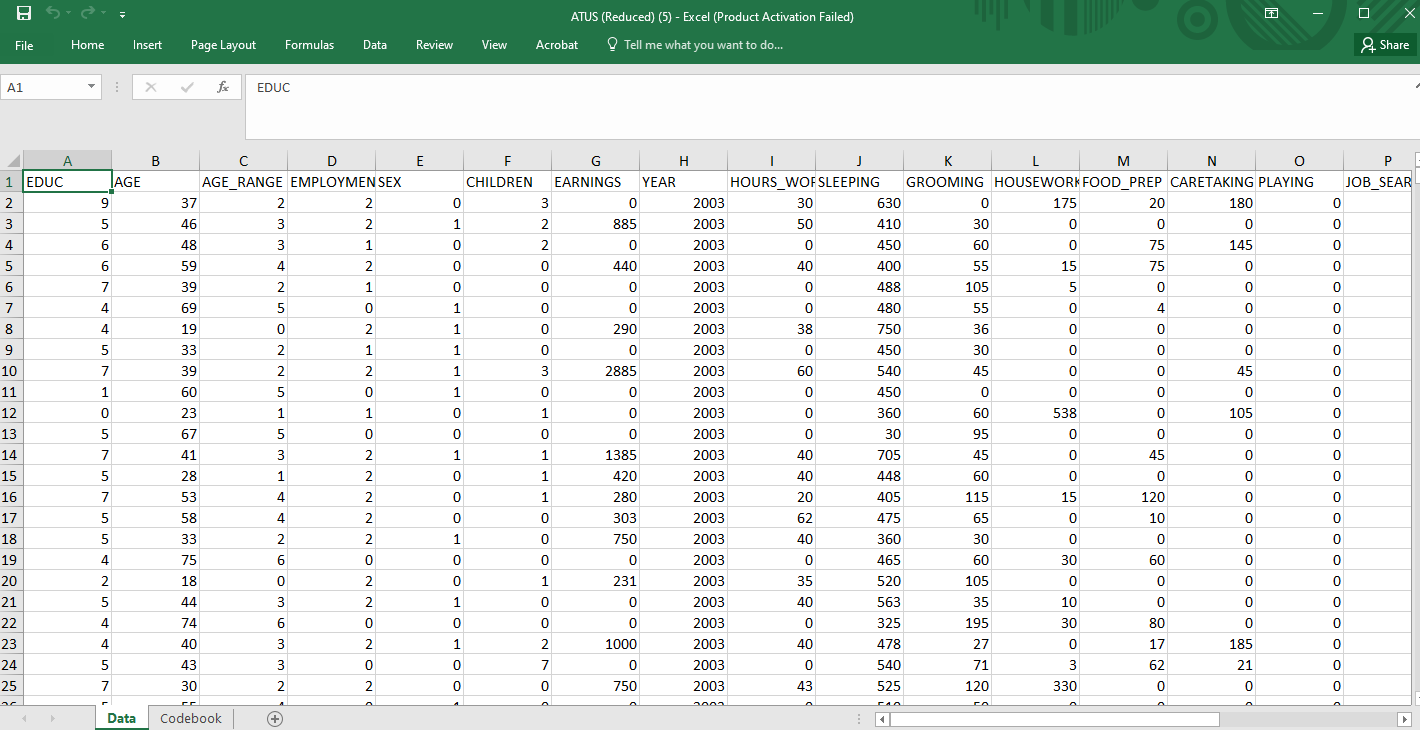Image resolution: width=1420 pixels, height=730 pixels.
Task: Open Ribbon Display Options icon
Action: (1271, 14)
